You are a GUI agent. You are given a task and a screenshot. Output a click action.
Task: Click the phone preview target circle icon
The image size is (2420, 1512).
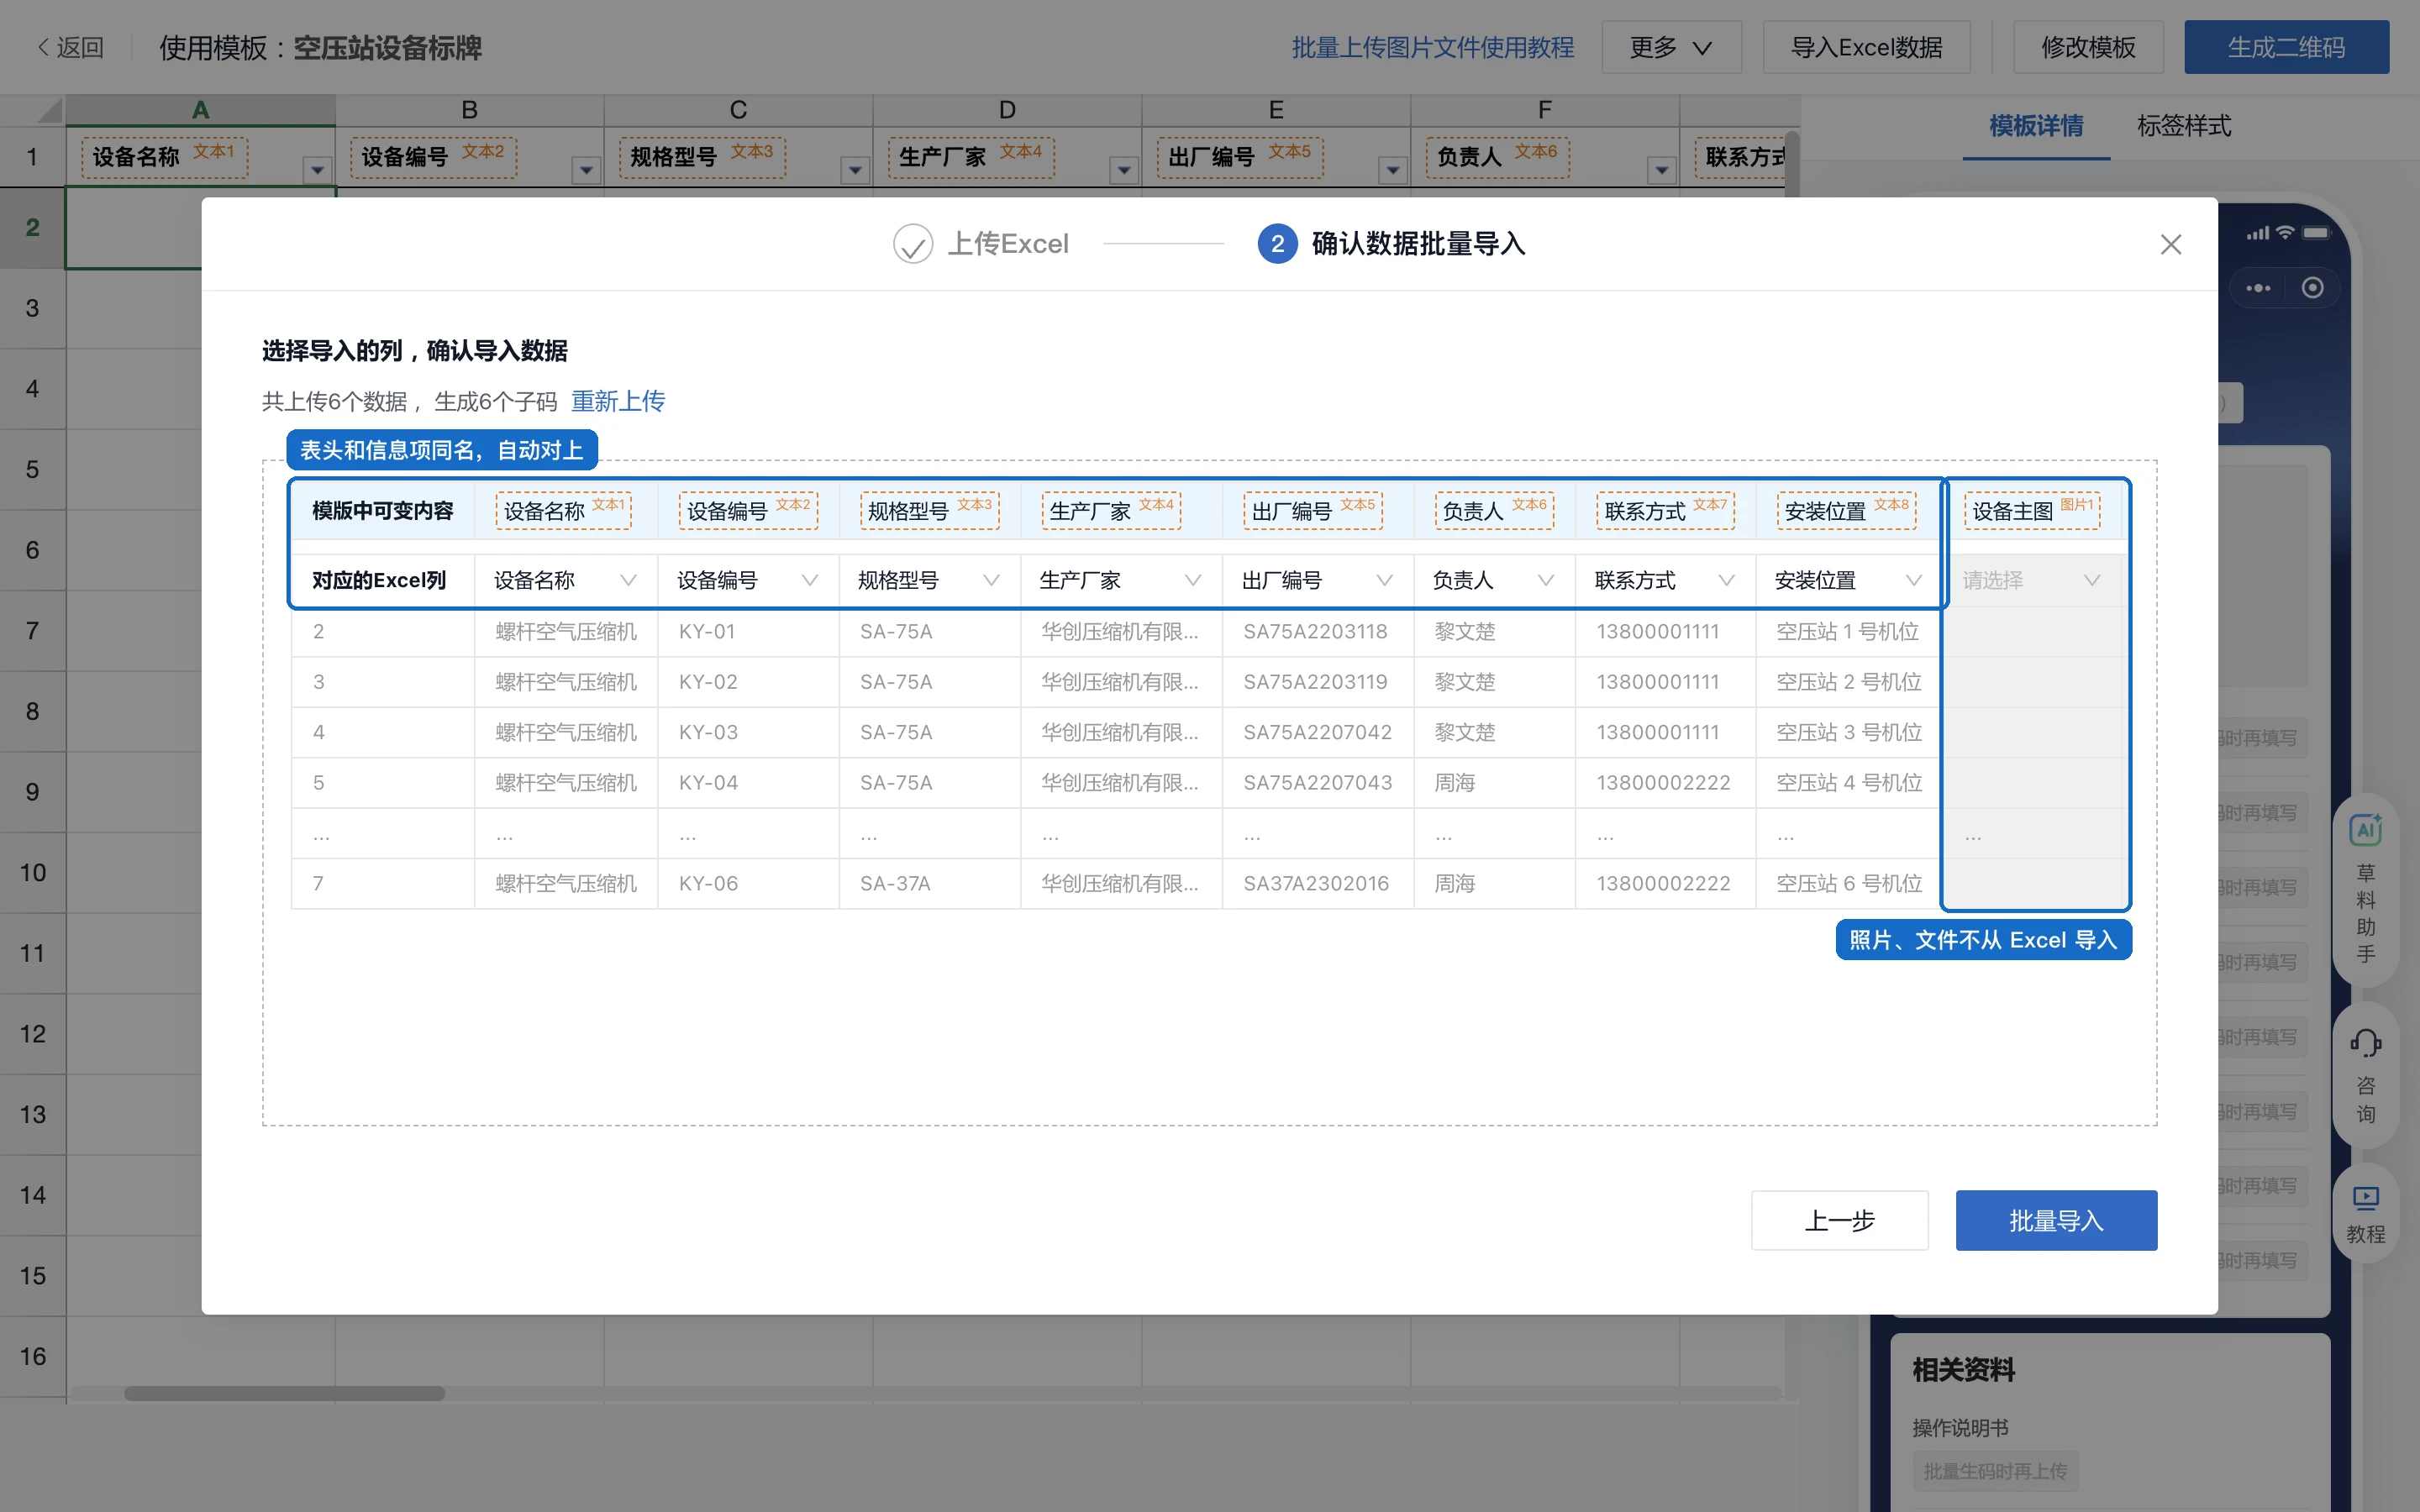click(x=2312, y=288)
